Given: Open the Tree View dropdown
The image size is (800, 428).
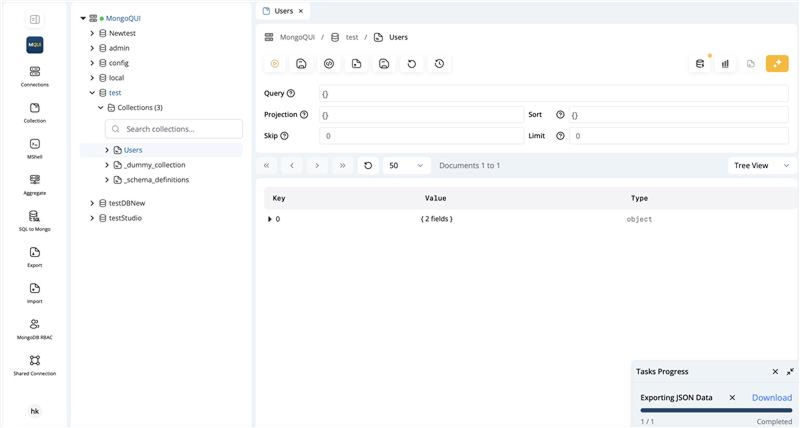Looking at the screenshot, I should click(x=761, y=165).
